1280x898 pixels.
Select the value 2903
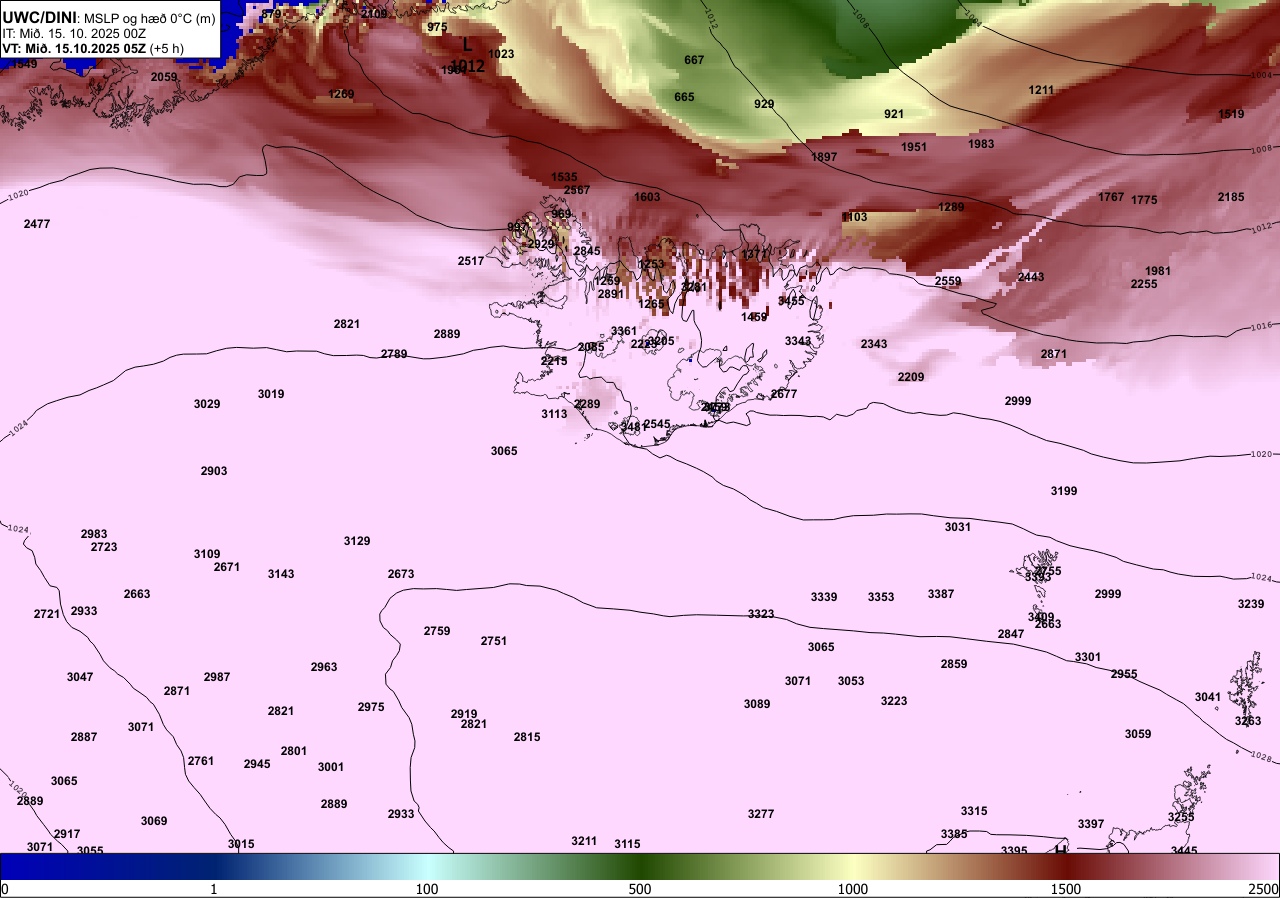point(214,471)
